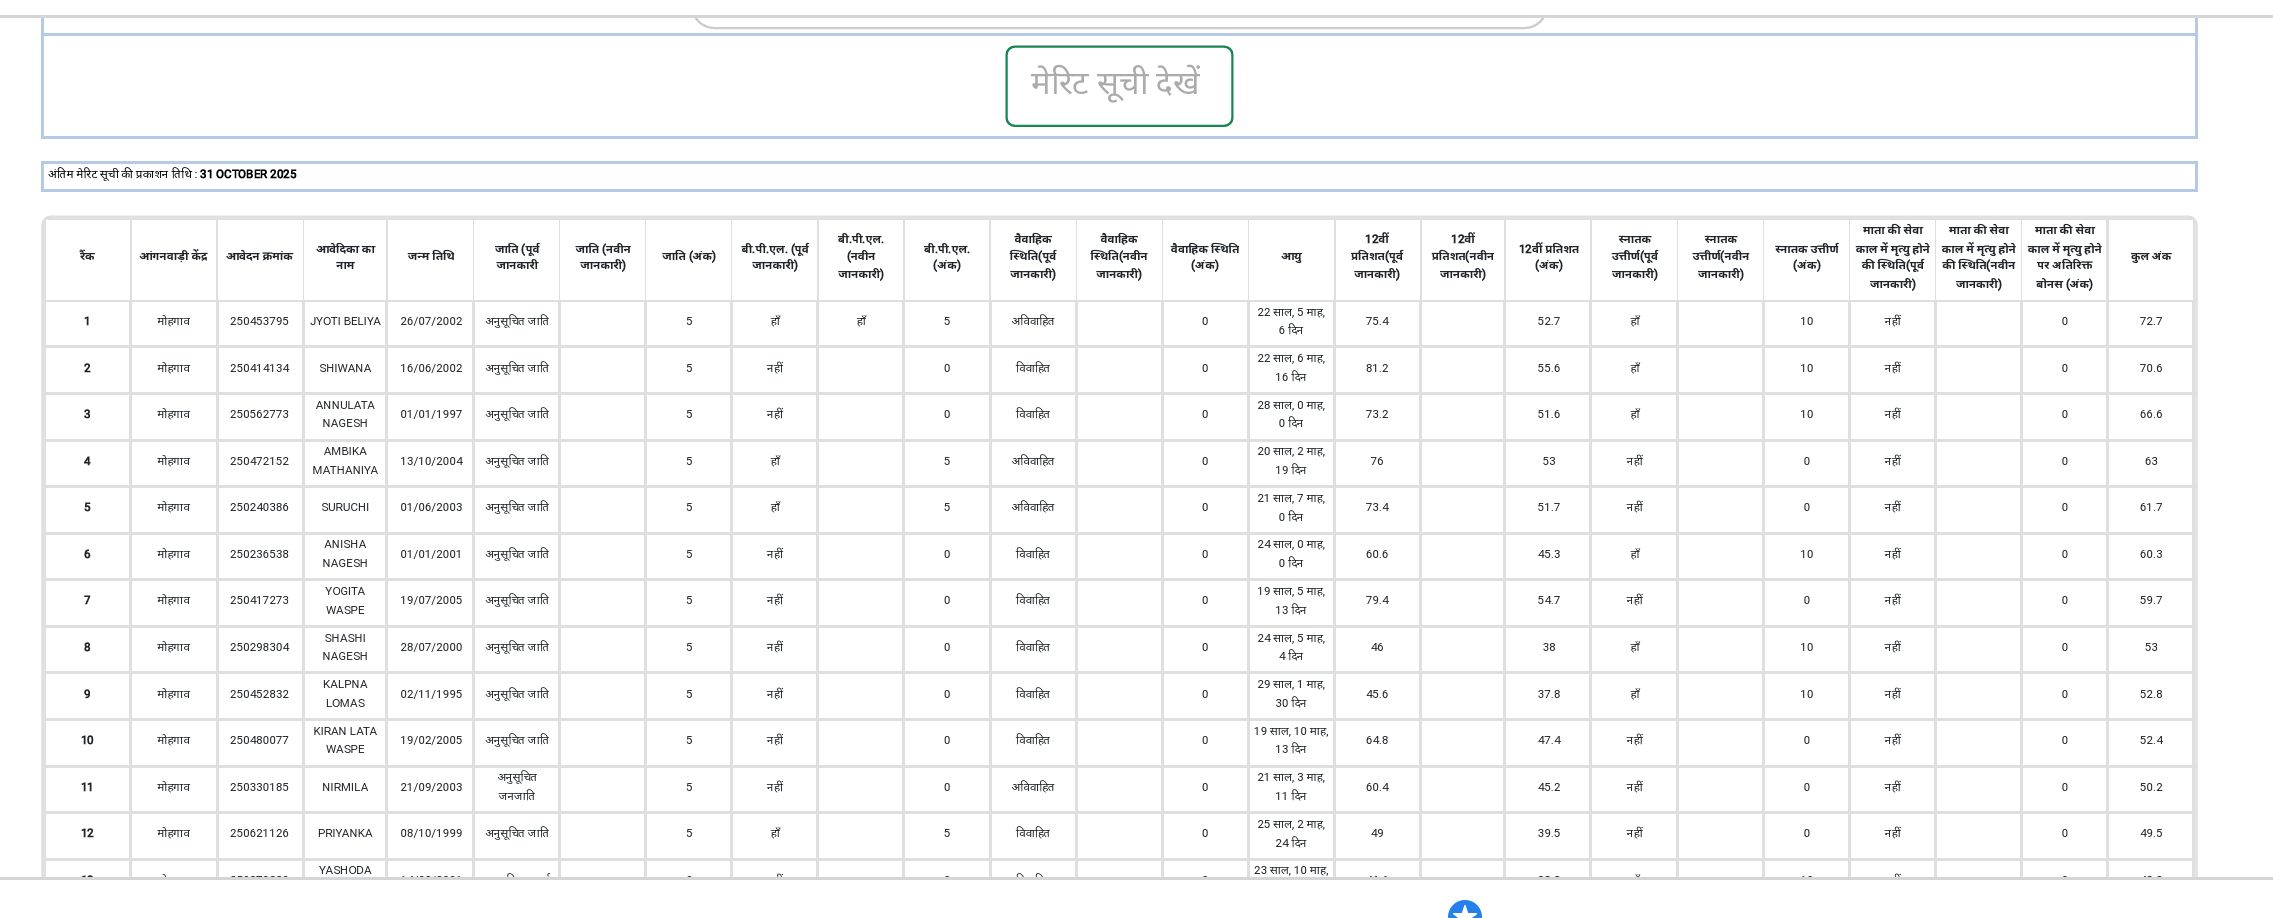2273x918 pixels.
Task: Click the आंगनवाड़ी केंद्र column header
Action: [x=173, y=257]
